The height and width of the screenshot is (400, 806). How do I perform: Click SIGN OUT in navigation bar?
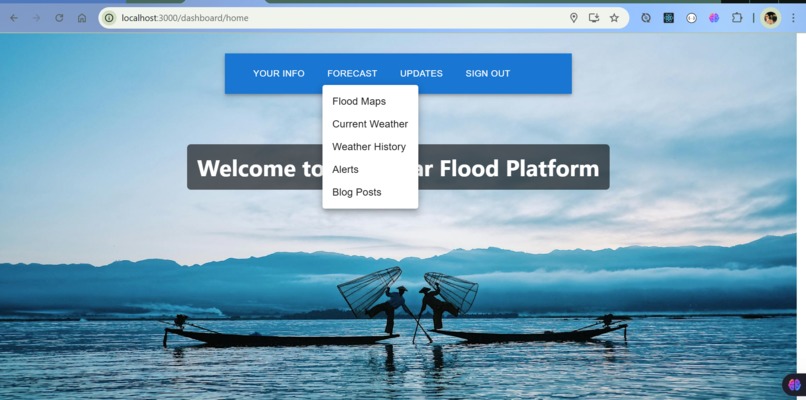click(488, 74)
